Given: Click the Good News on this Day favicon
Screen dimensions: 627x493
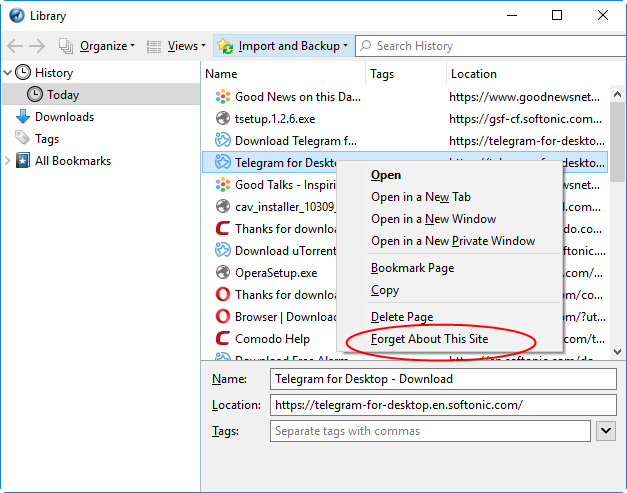Looking at the screenshot, I should point(223,97).
